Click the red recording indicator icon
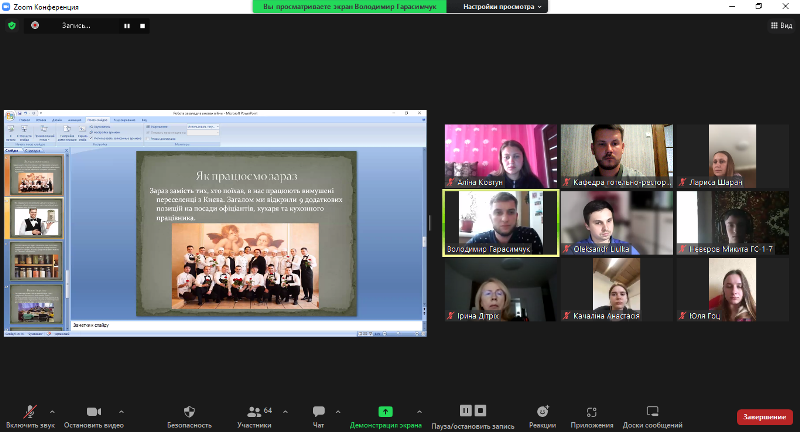 pos(35,25)
